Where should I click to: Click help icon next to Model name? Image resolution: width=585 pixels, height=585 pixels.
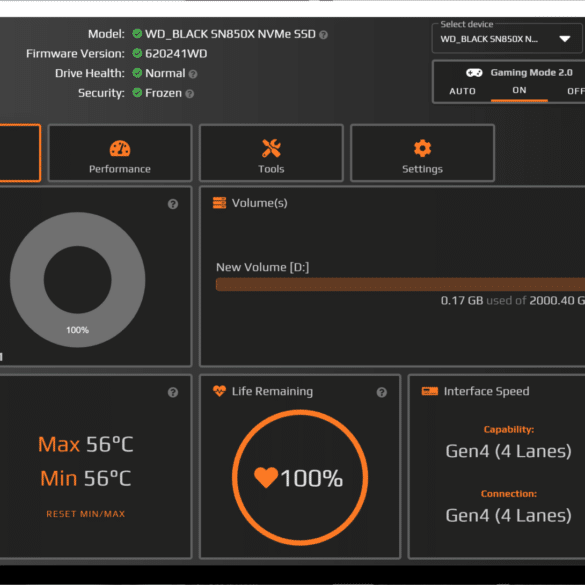[x=323, y=35]
